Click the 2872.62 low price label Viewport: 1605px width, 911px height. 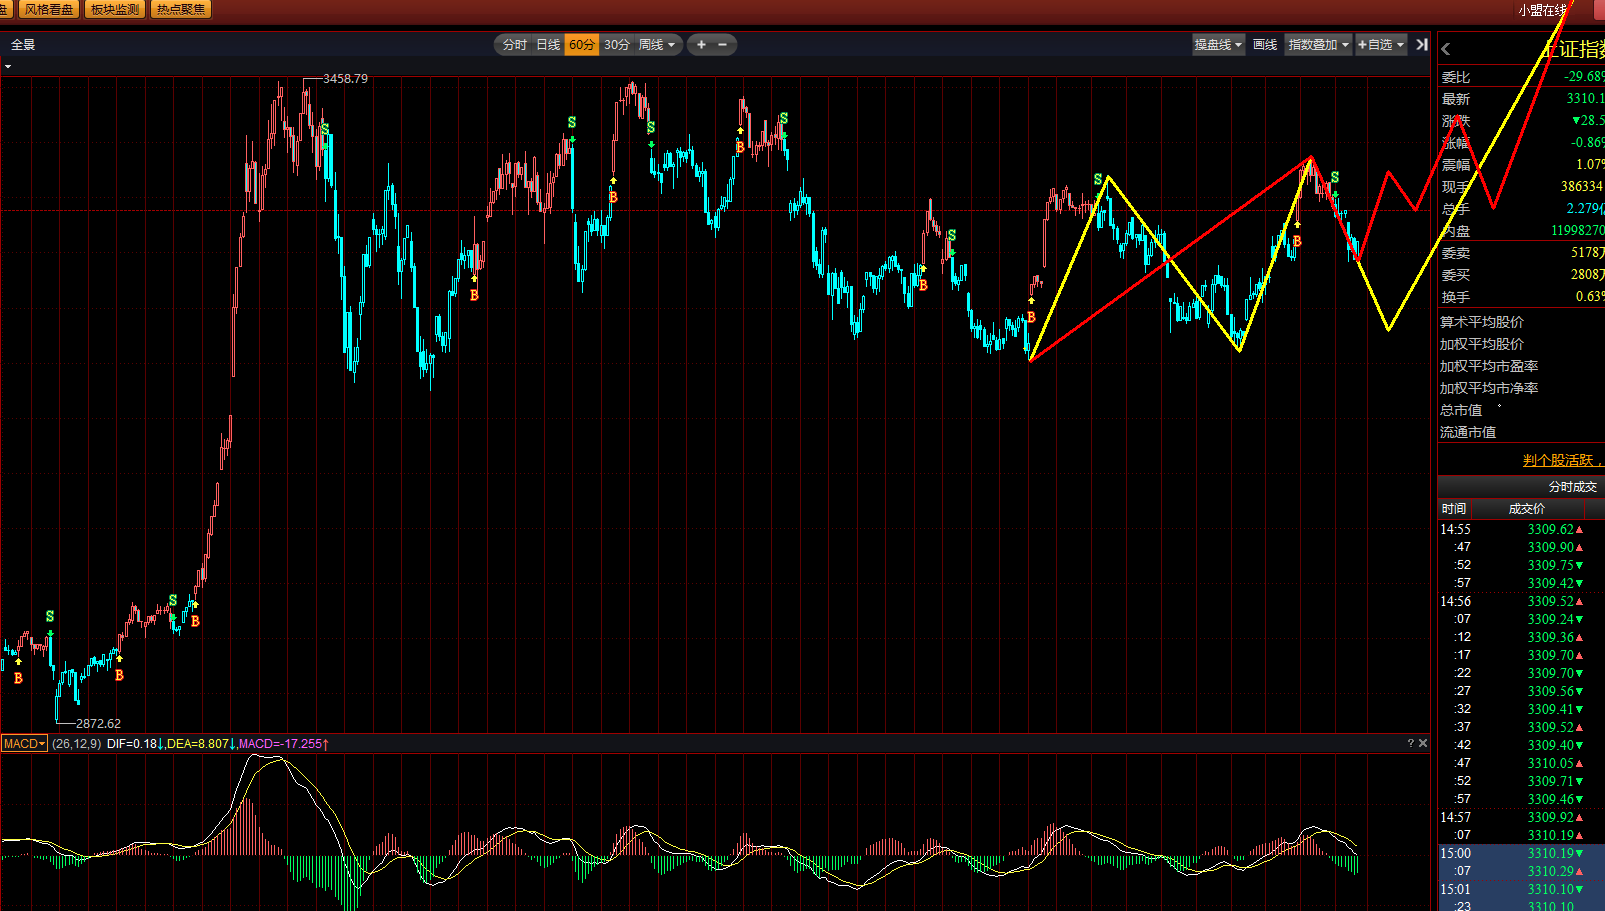[98, 723]
